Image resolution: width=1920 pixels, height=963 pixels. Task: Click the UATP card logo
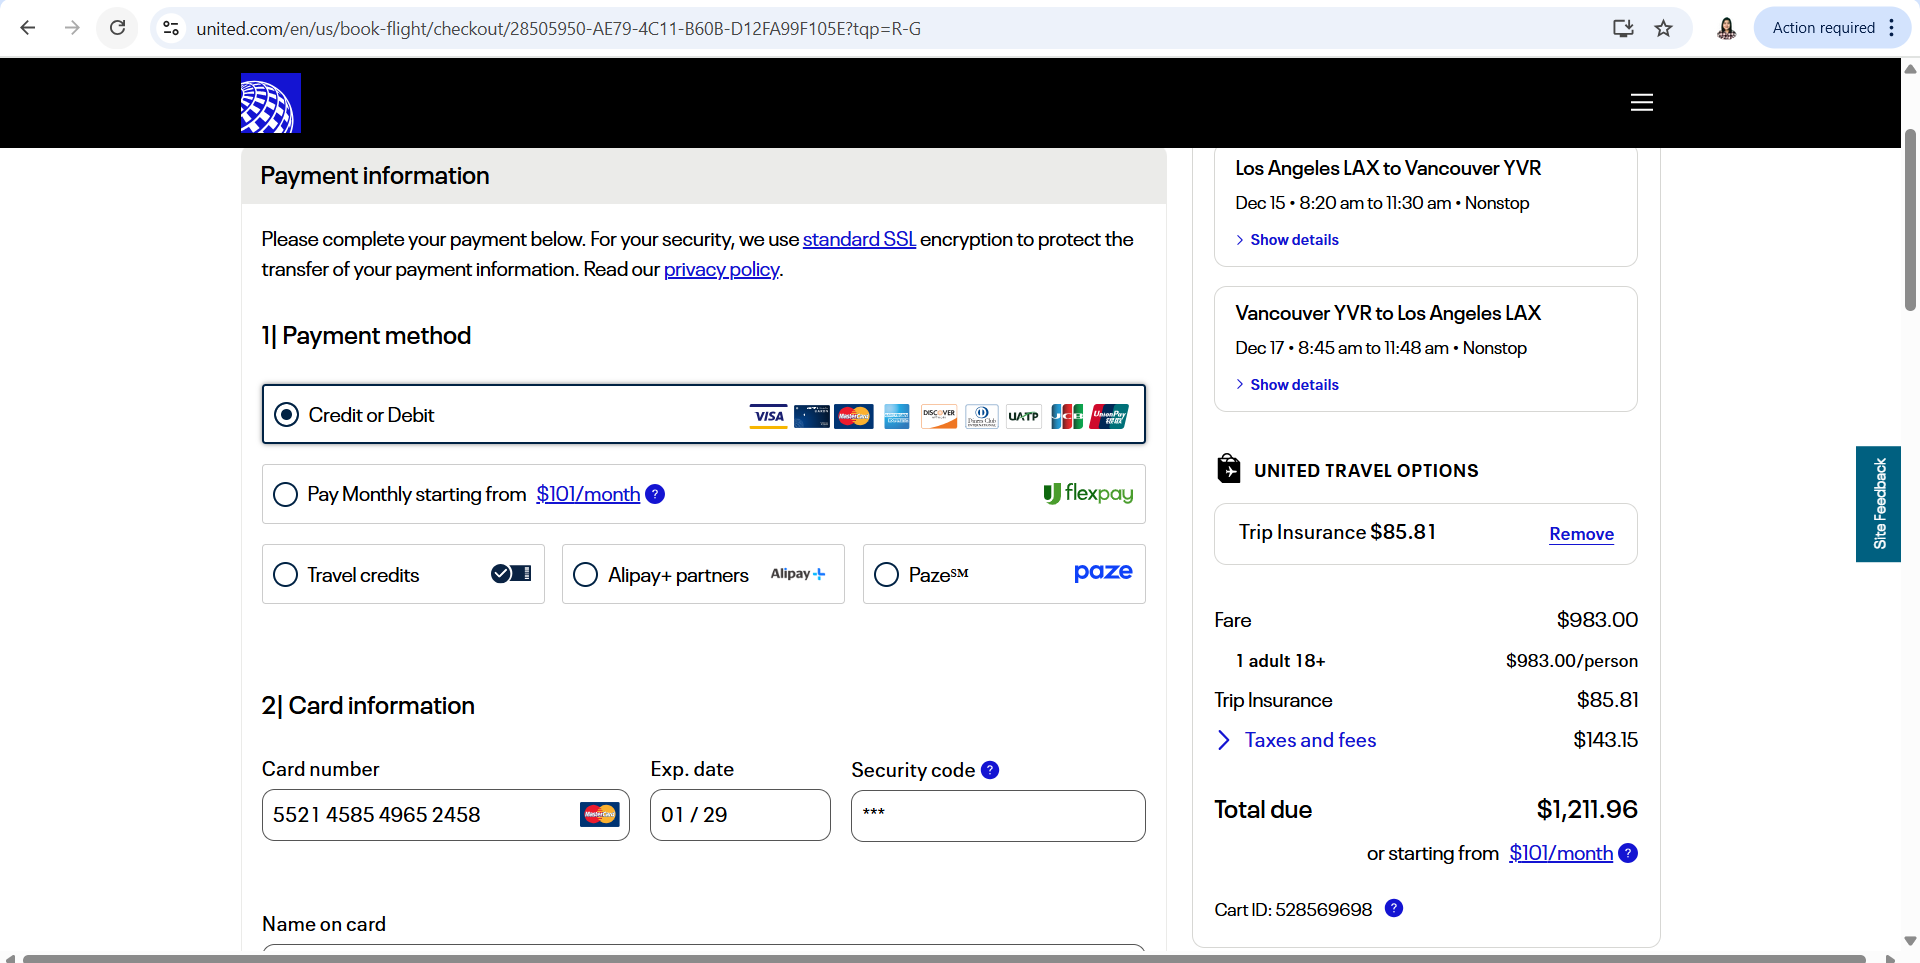[1024, 416]
